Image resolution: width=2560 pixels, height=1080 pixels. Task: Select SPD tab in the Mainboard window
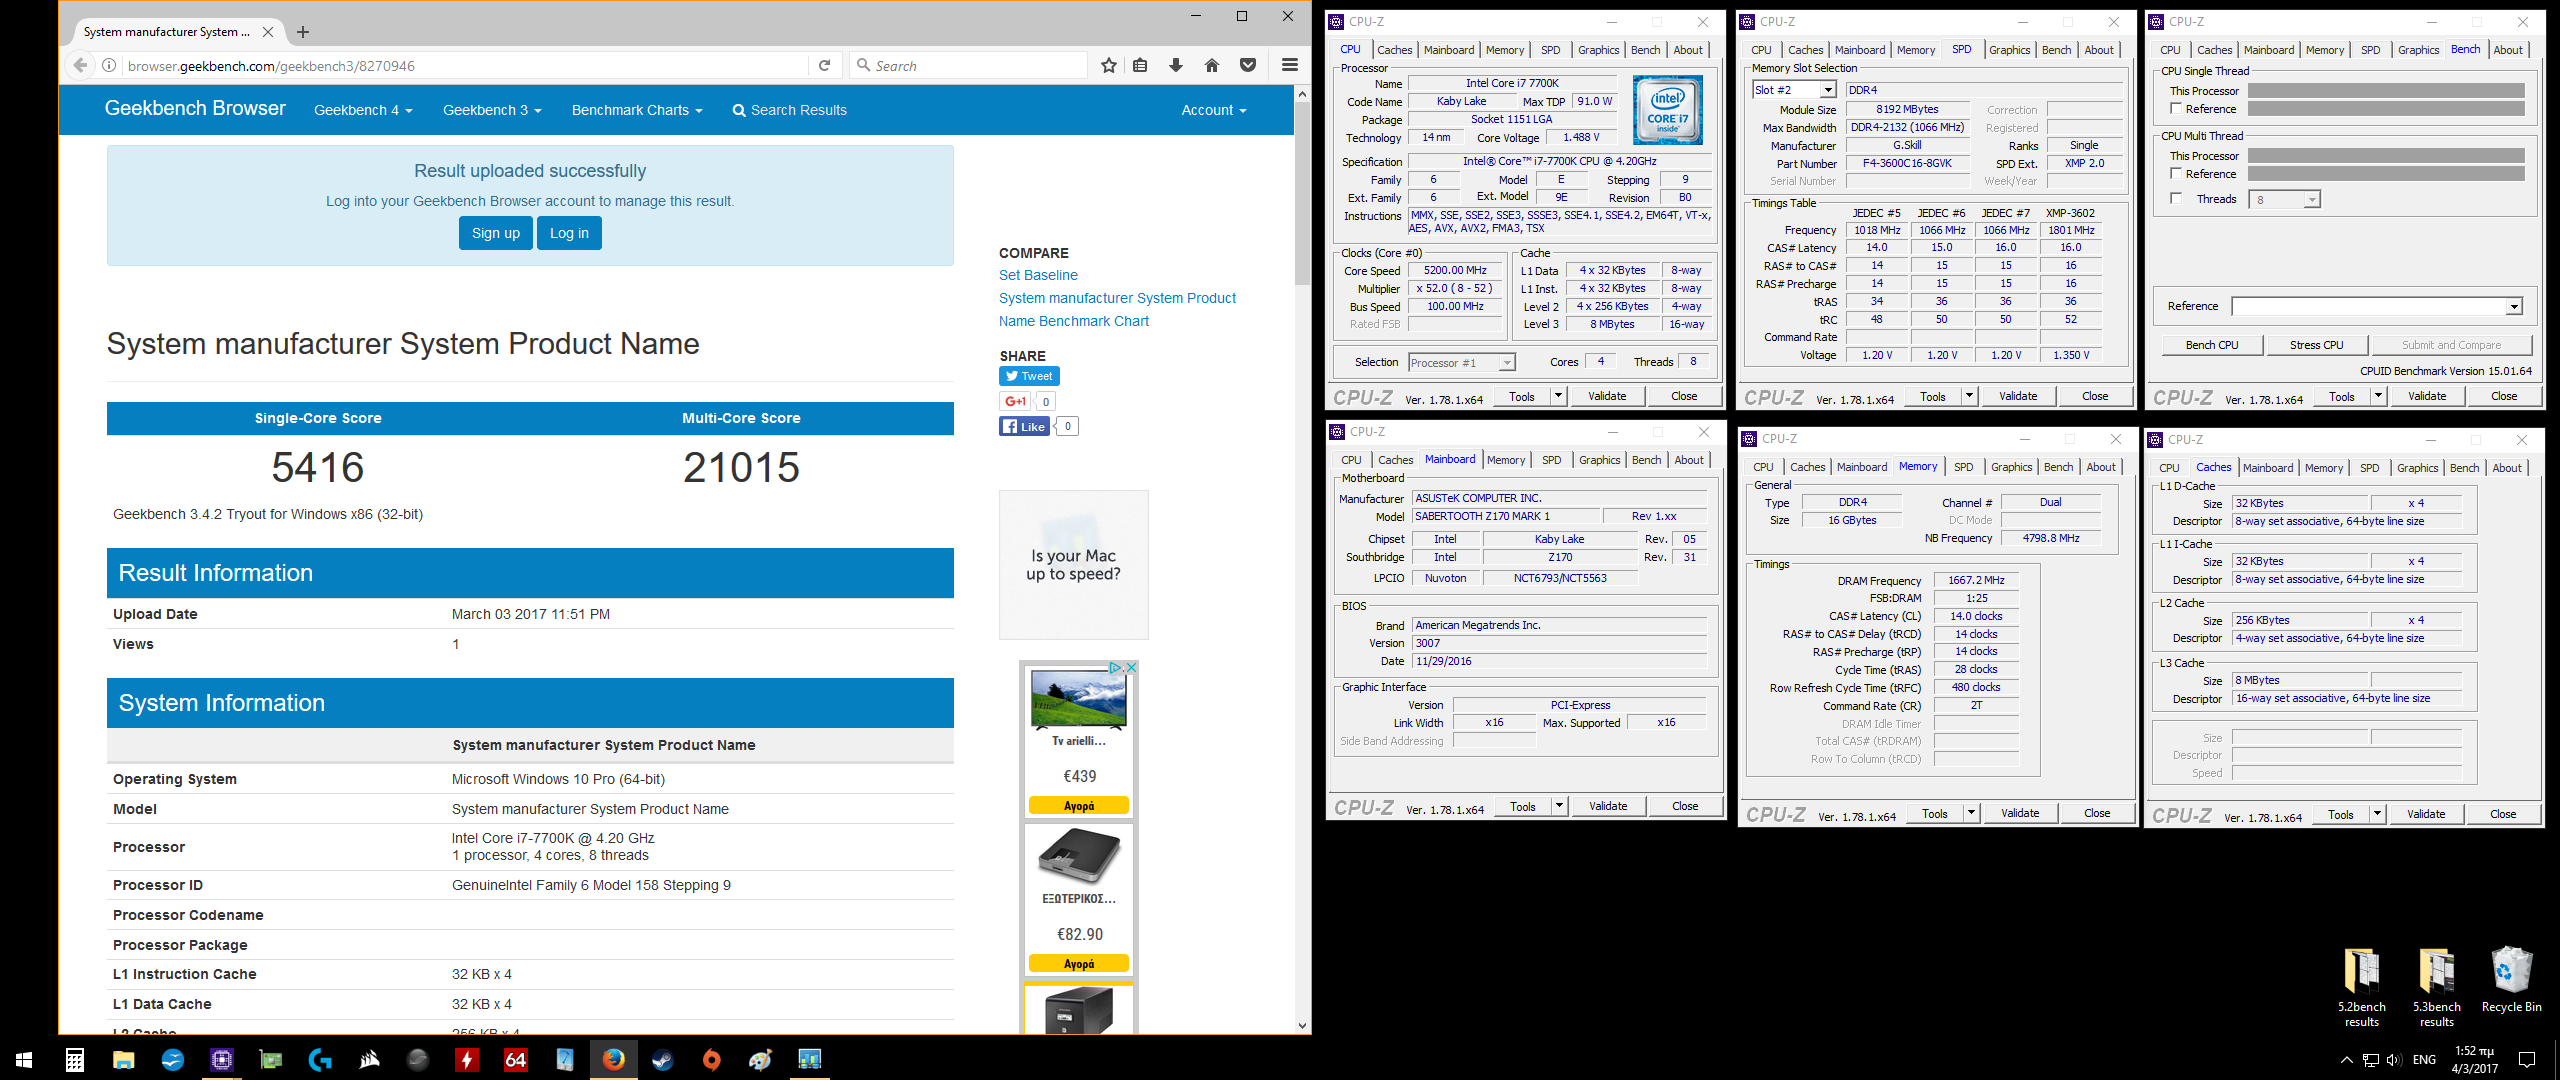(x=1551, y=460)
